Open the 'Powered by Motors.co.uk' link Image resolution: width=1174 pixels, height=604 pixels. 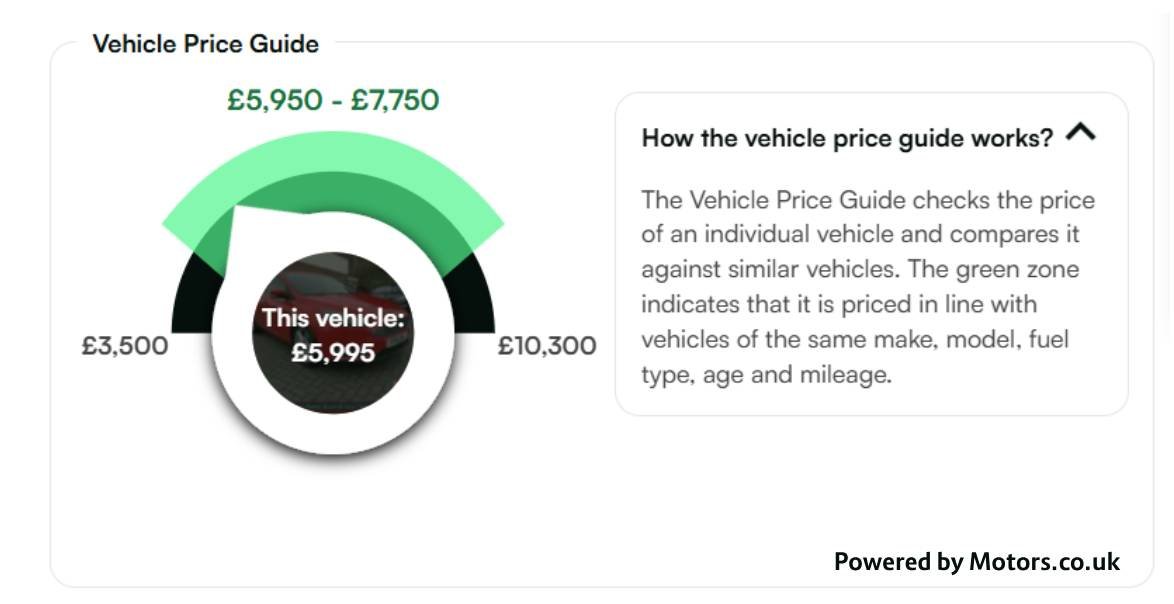click(x=977, y=561)
